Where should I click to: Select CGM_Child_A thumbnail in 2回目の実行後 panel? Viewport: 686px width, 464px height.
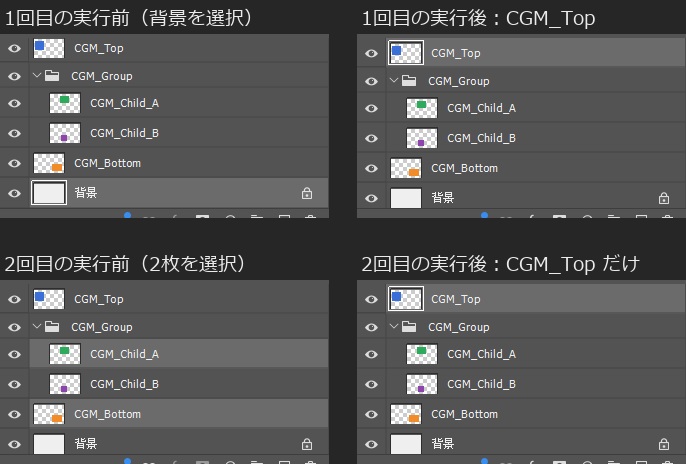tap(422, 354)
